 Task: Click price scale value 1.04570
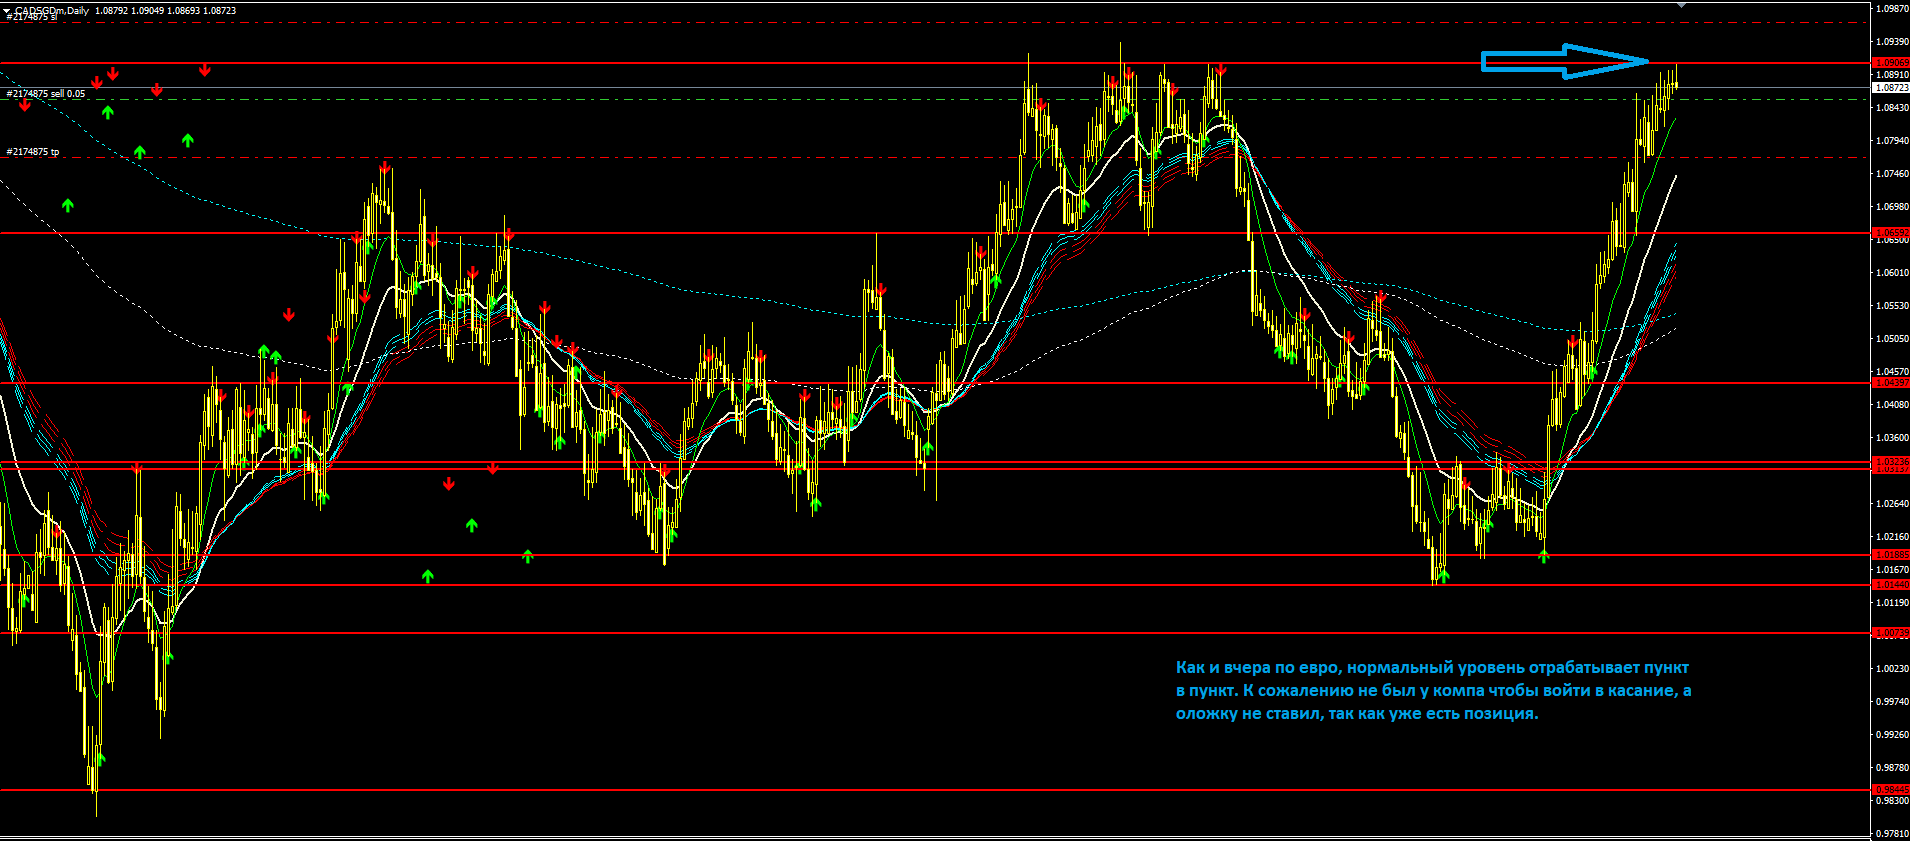point(1891,372)
